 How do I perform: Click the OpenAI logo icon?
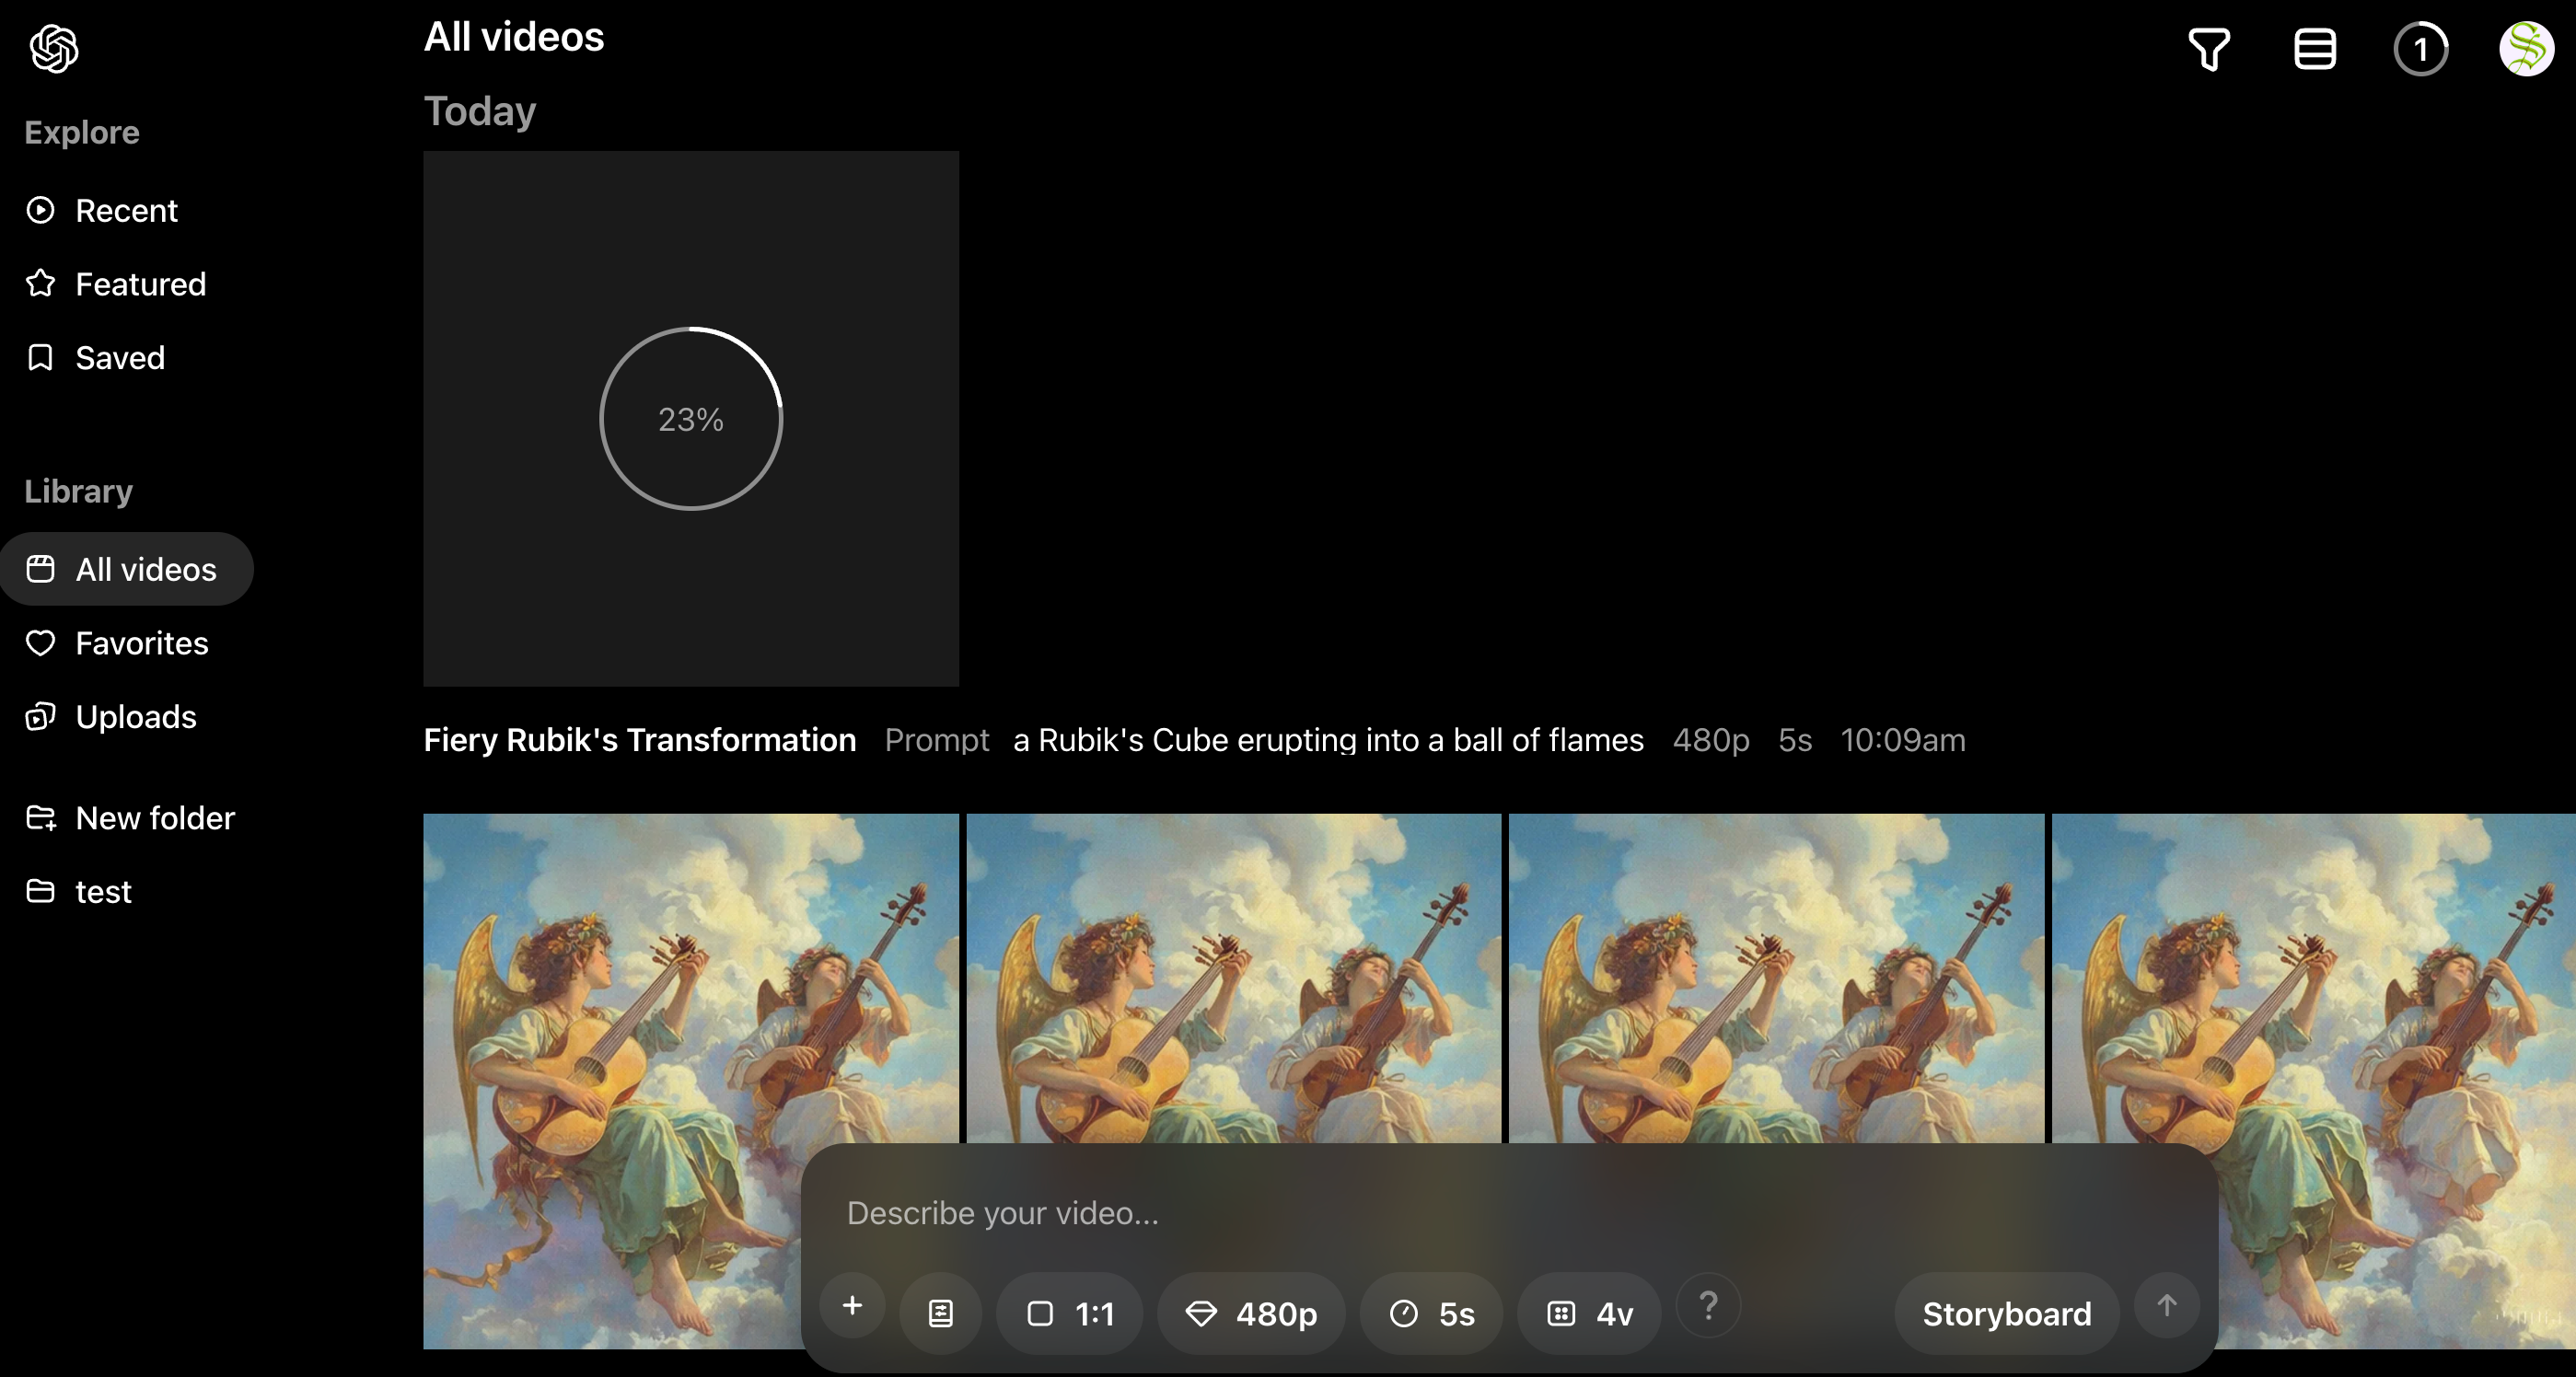tap(54, 48)
